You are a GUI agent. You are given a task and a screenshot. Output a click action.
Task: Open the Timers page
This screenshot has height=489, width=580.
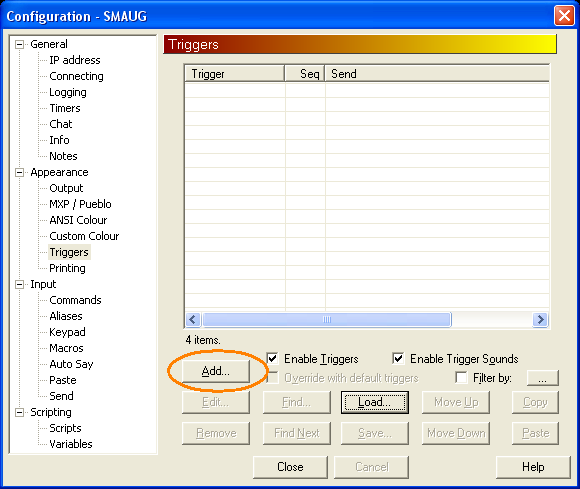(x=65, y=108)
